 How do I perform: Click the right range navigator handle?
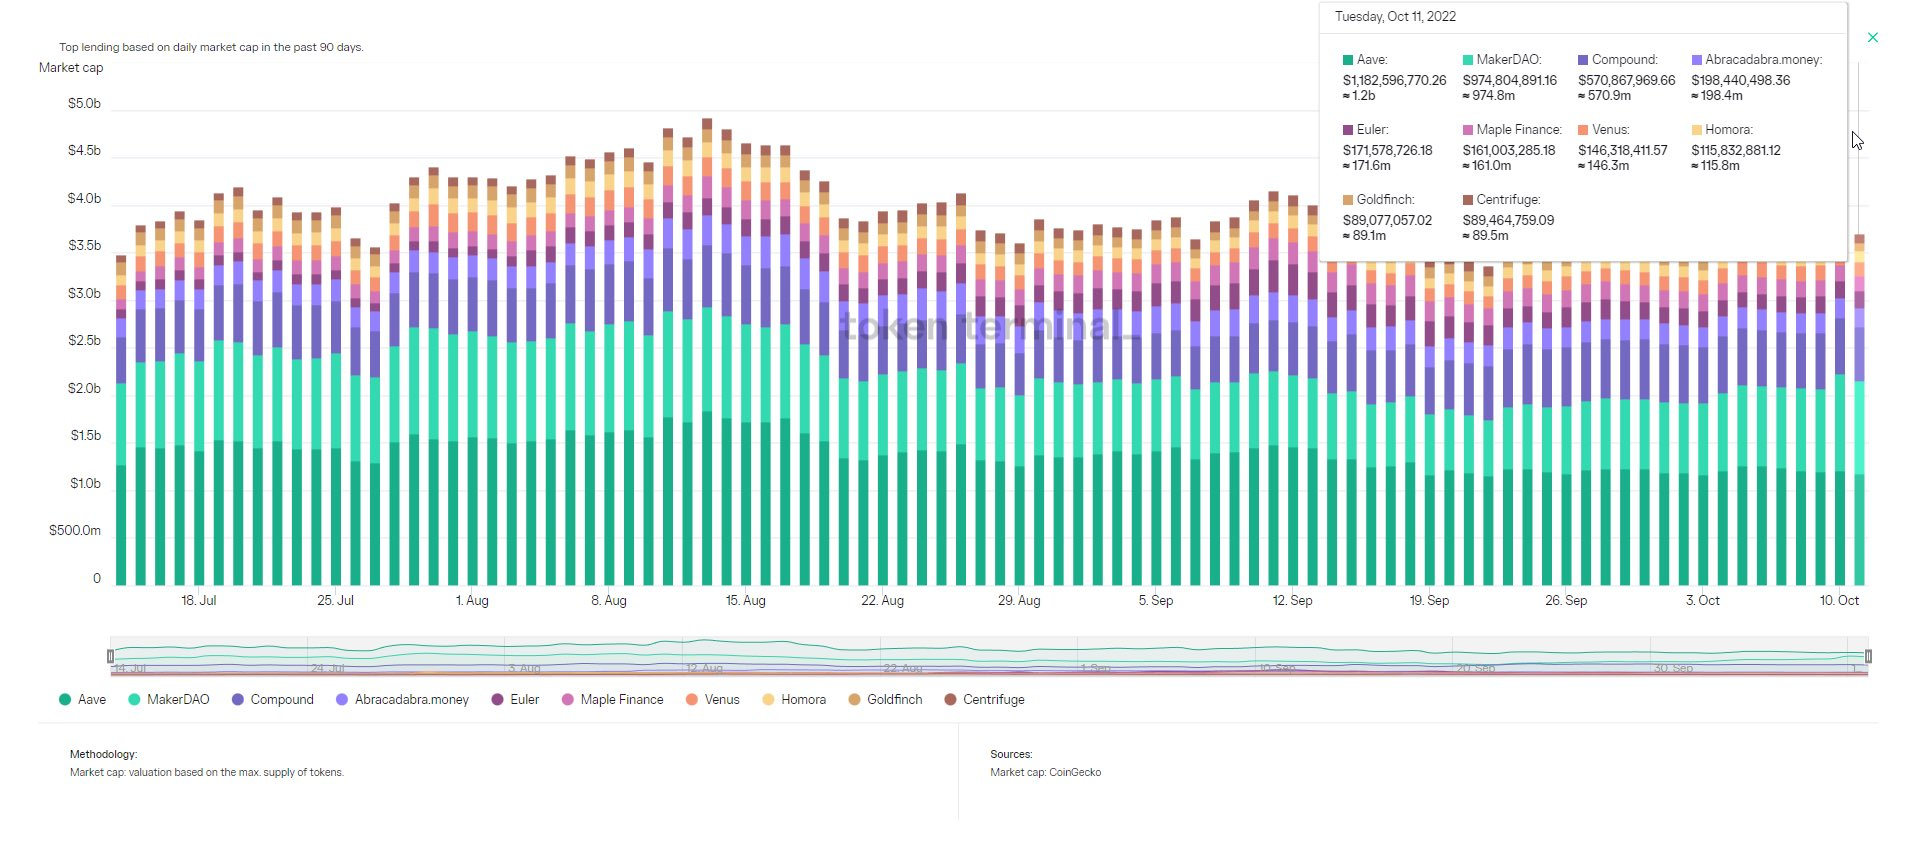(1867, 656)
